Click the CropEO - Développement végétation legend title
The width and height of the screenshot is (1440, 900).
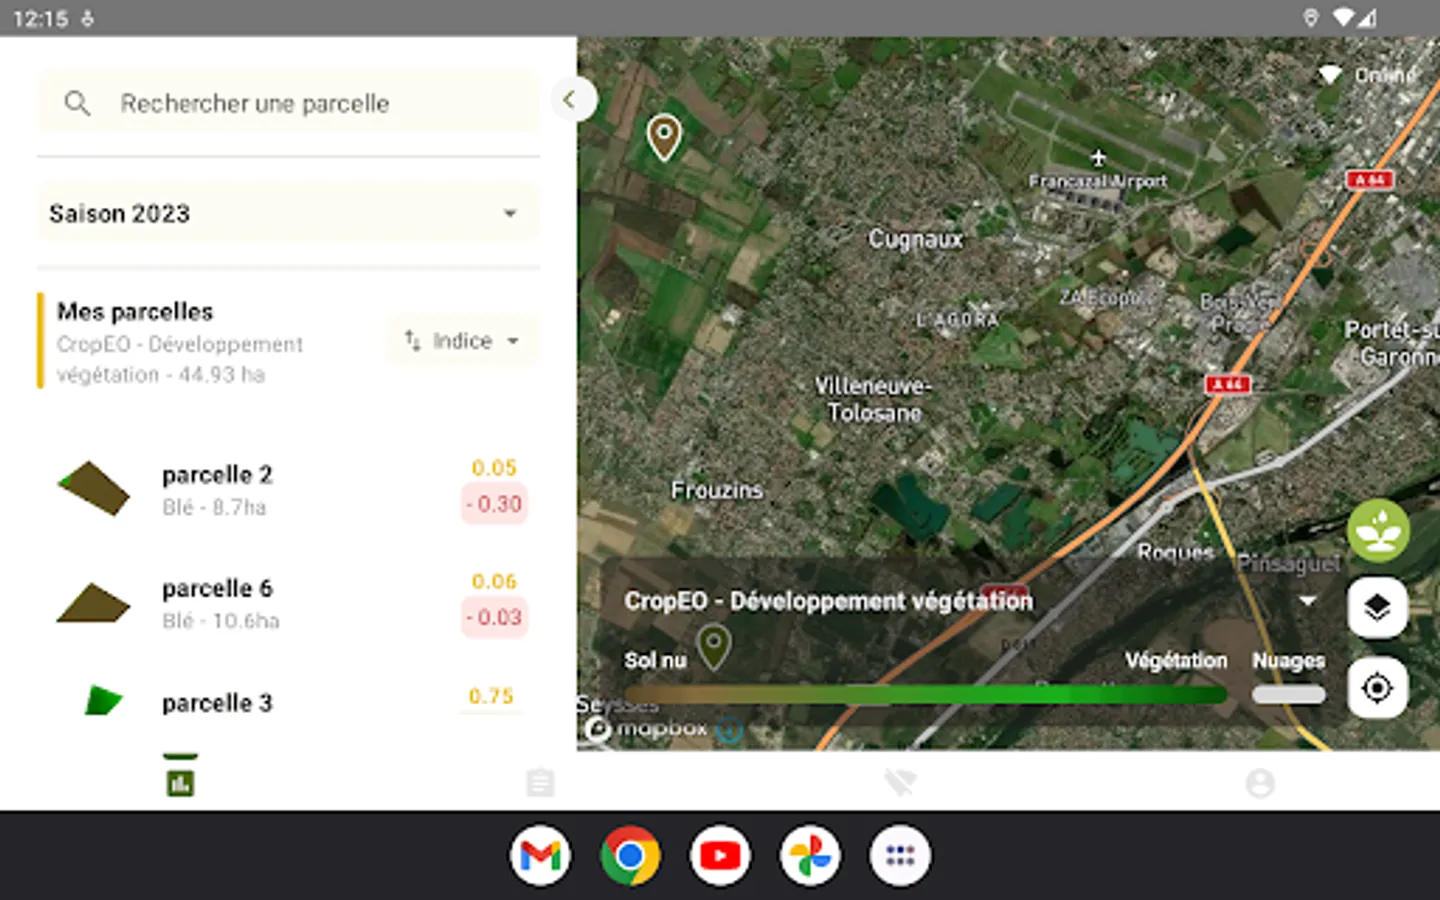tap(828, 601)
